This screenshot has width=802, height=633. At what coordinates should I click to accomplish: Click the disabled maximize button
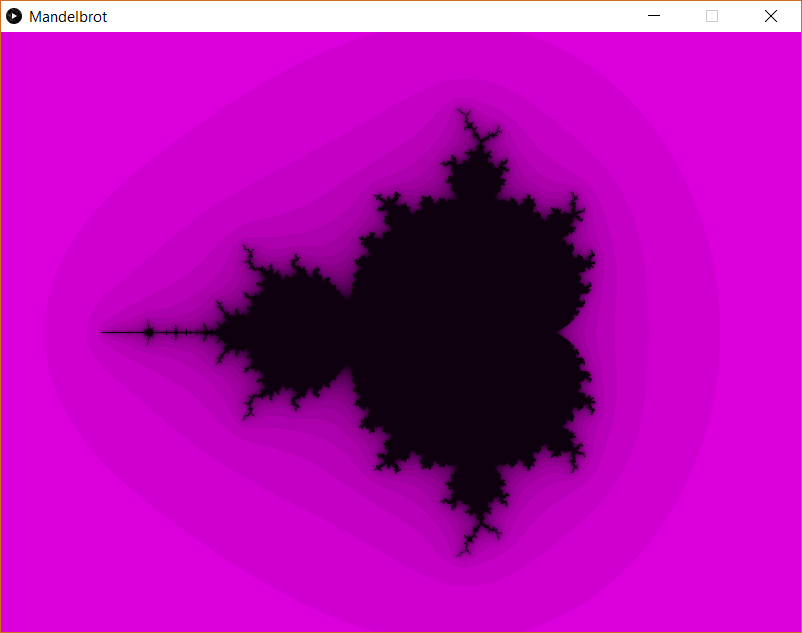click(712, 16)
